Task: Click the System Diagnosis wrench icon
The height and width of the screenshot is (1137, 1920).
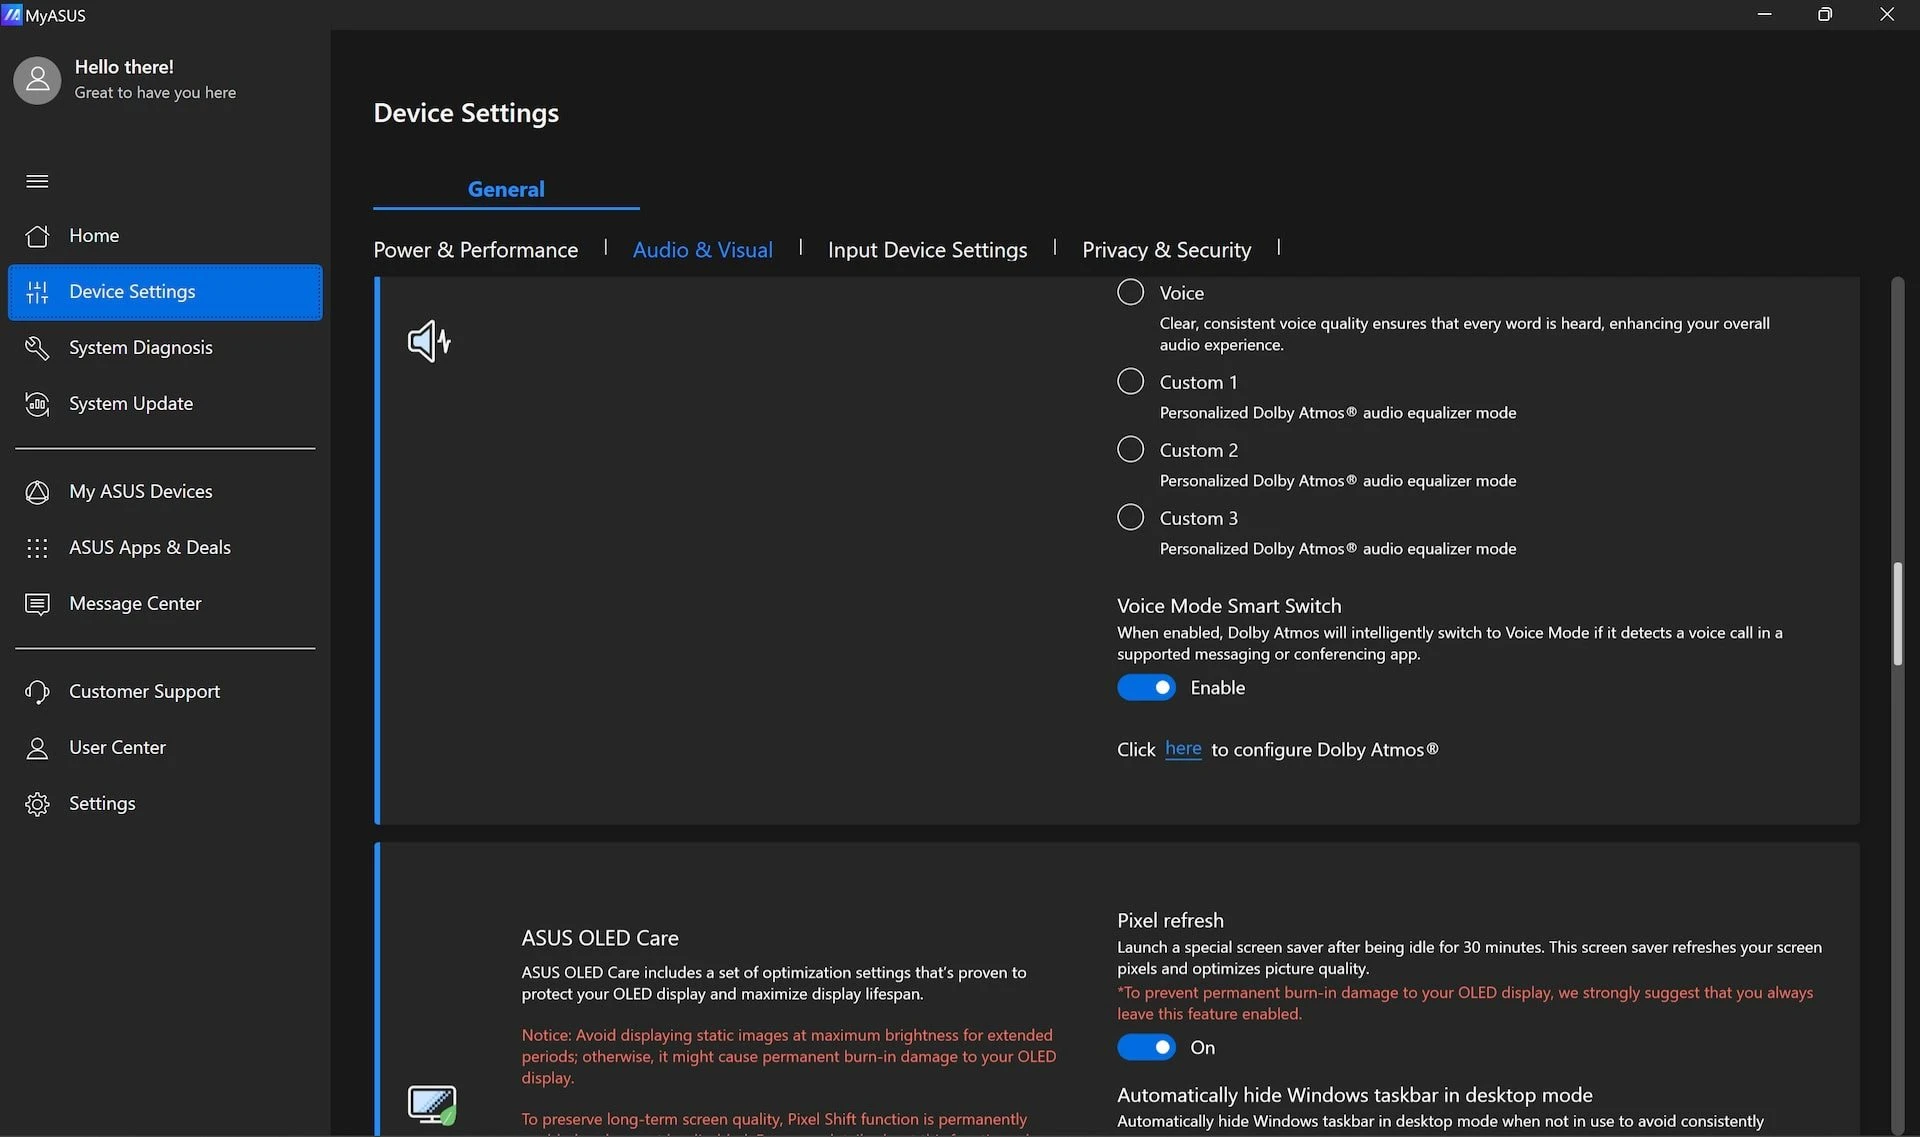Action: 37,348
